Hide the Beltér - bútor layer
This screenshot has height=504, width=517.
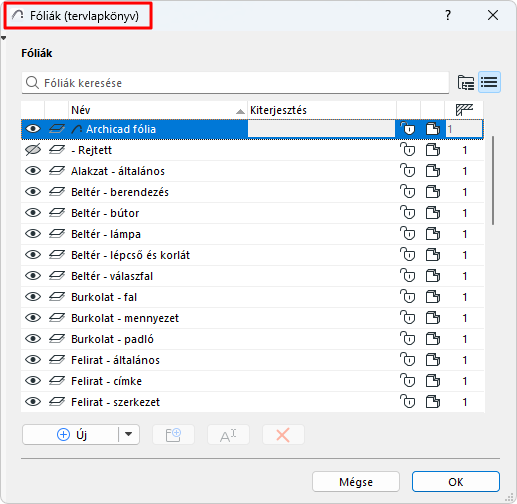(33, 213)
